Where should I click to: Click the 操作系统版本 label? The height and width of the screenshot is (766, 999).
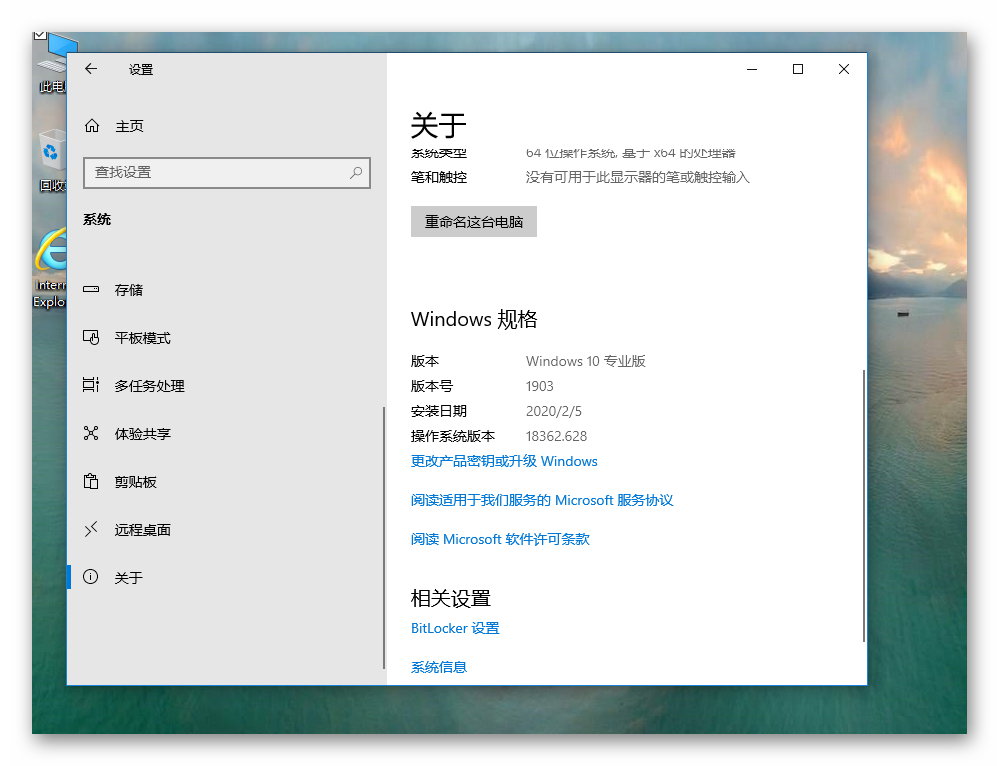click(x=453, y=437)
